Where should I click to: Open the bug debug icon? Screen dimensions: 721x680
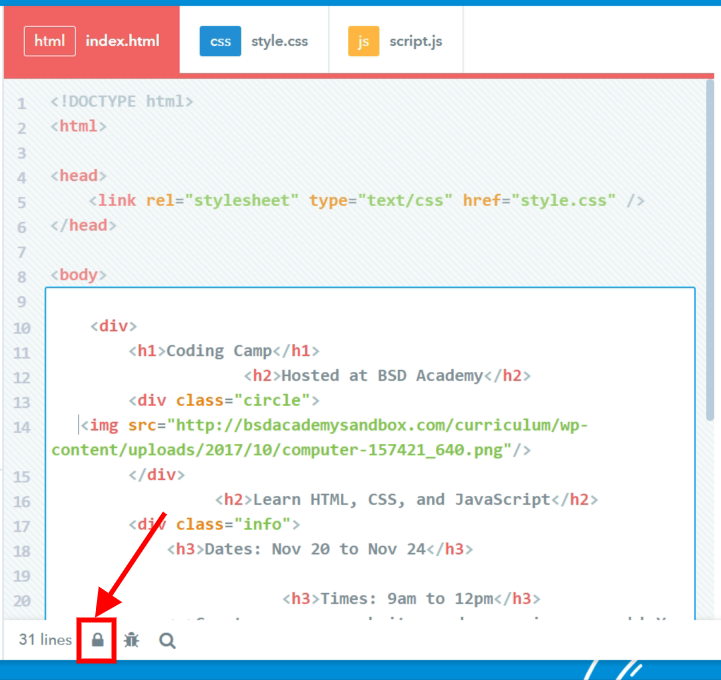tap(132, 640)
